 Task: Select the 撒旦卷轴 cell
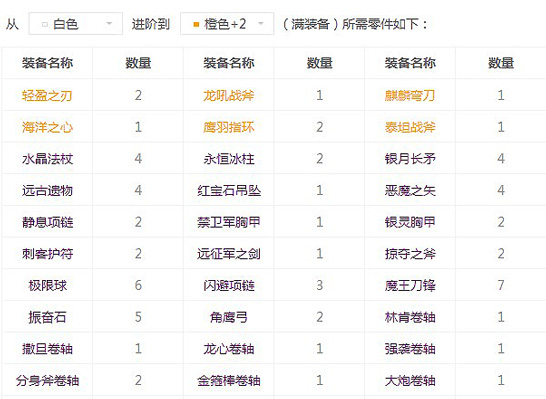tap(47, 349)
